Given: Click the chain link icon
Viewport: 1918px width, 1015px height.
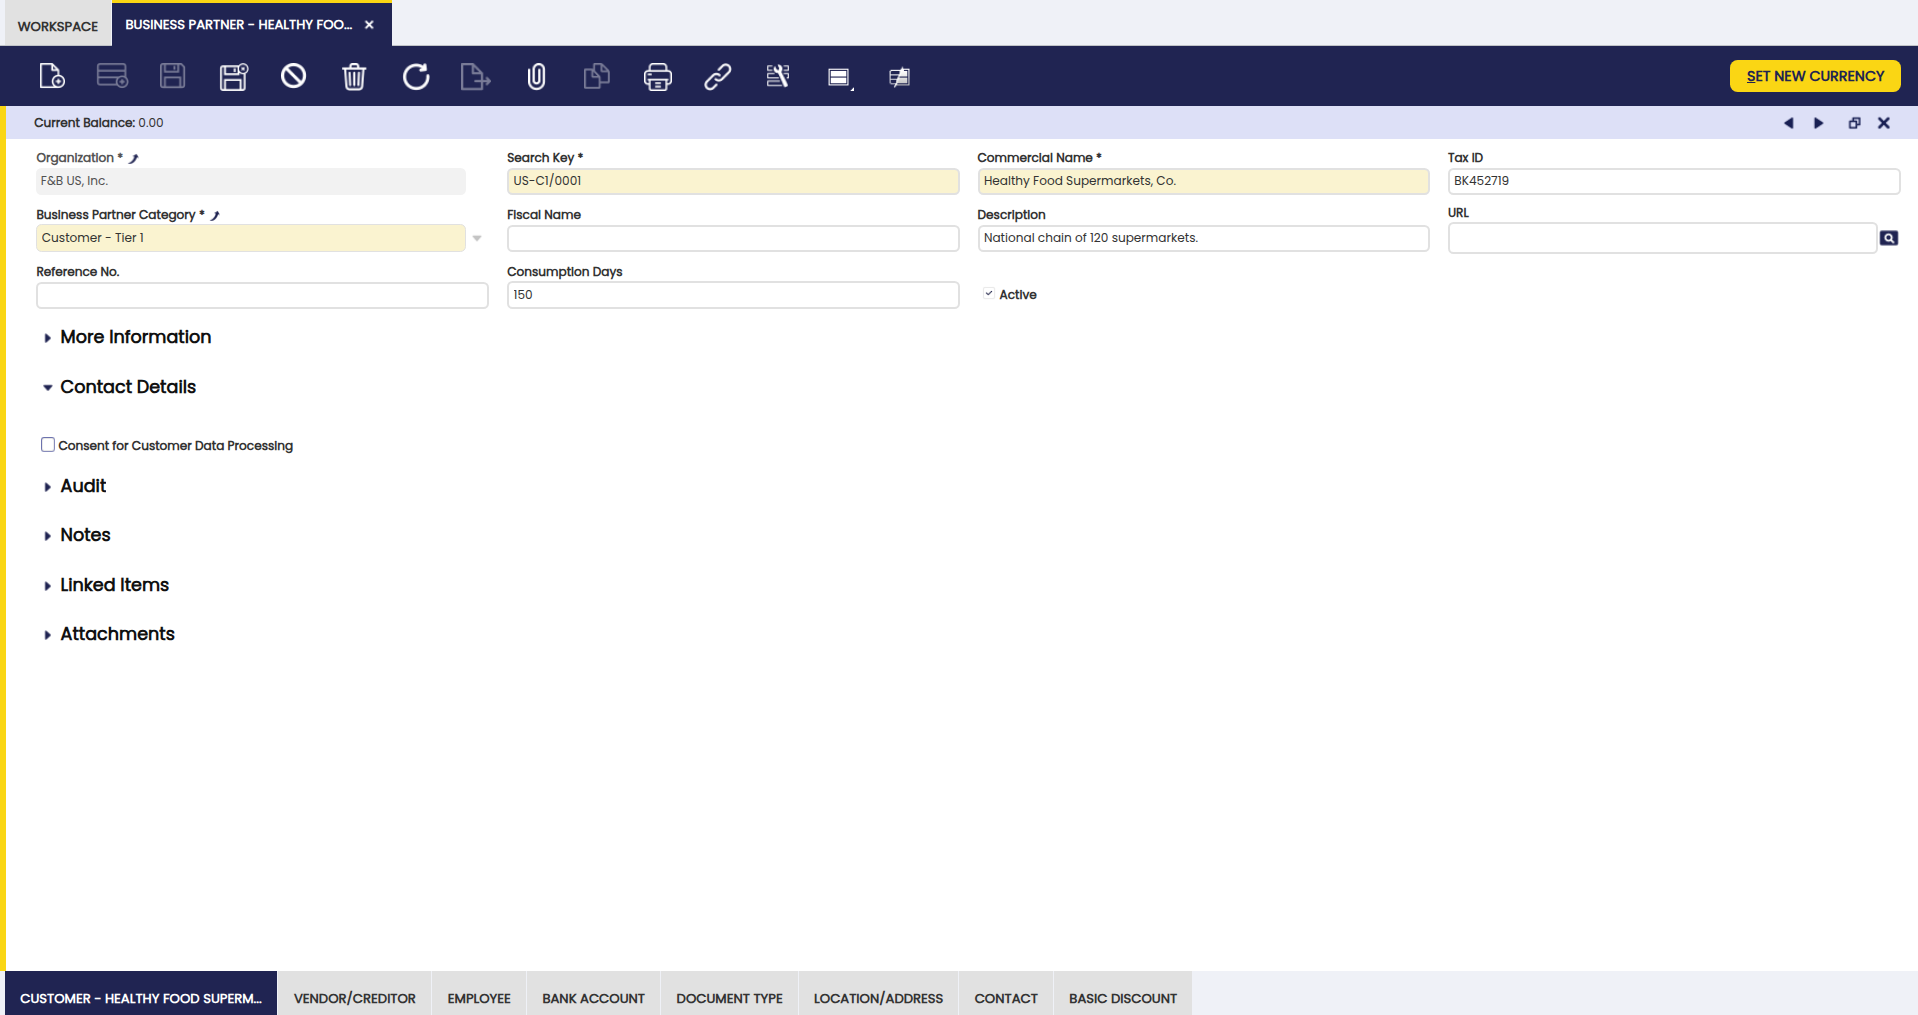Looking at the screenshot, I should point(718,76).
